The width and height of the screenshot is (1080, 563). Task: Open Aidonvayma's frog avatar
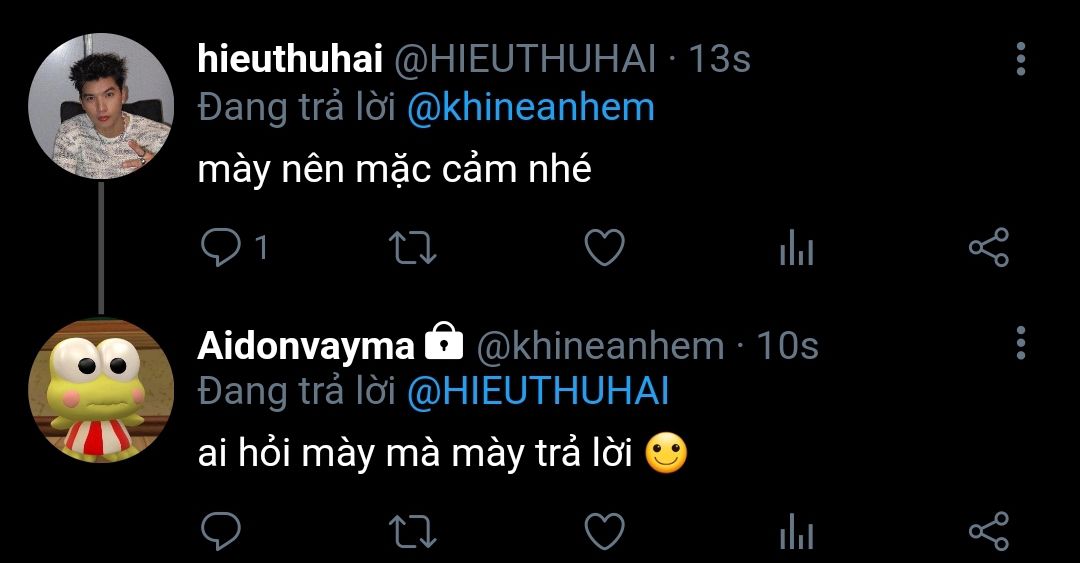100,391
